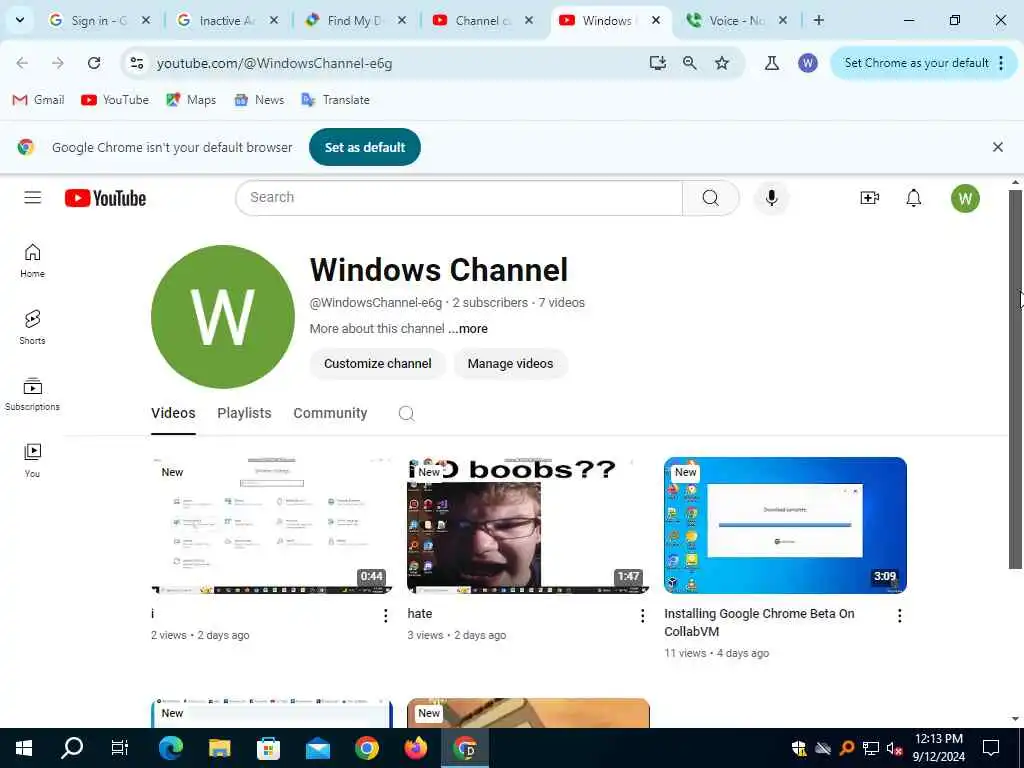This screenshot has width=1024, height=768.
Task: Switch to the Community tab
Action: click(x=330, y=413)
